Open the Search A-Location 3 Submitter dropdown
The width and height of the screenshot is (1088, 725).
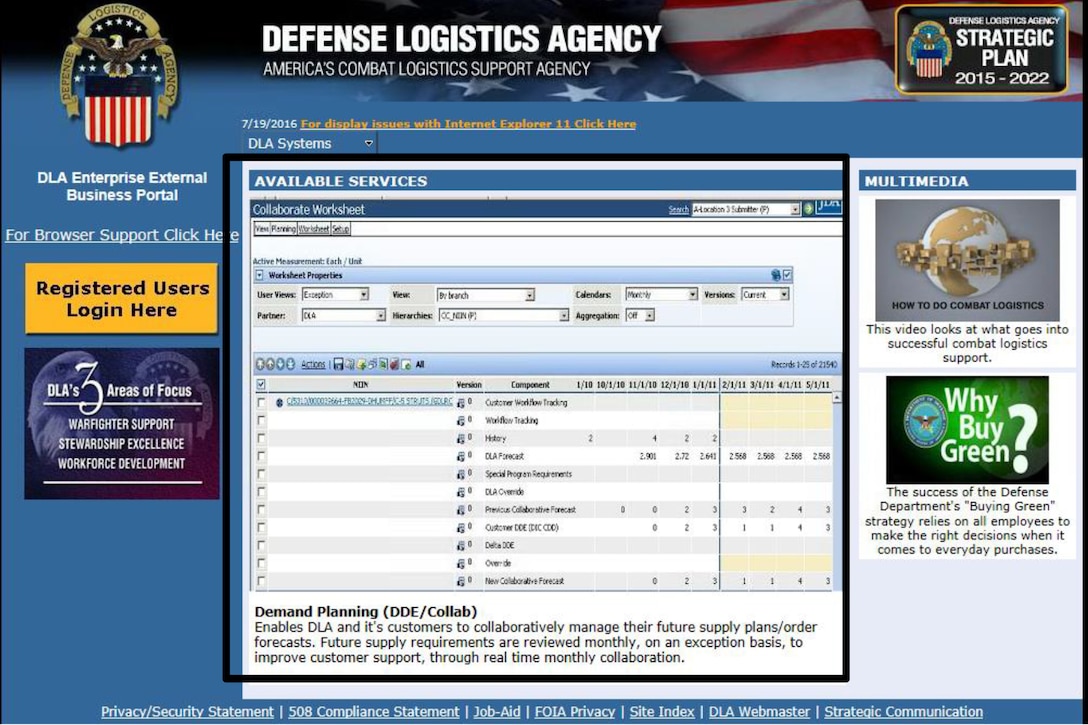click(x=746, y=209)
